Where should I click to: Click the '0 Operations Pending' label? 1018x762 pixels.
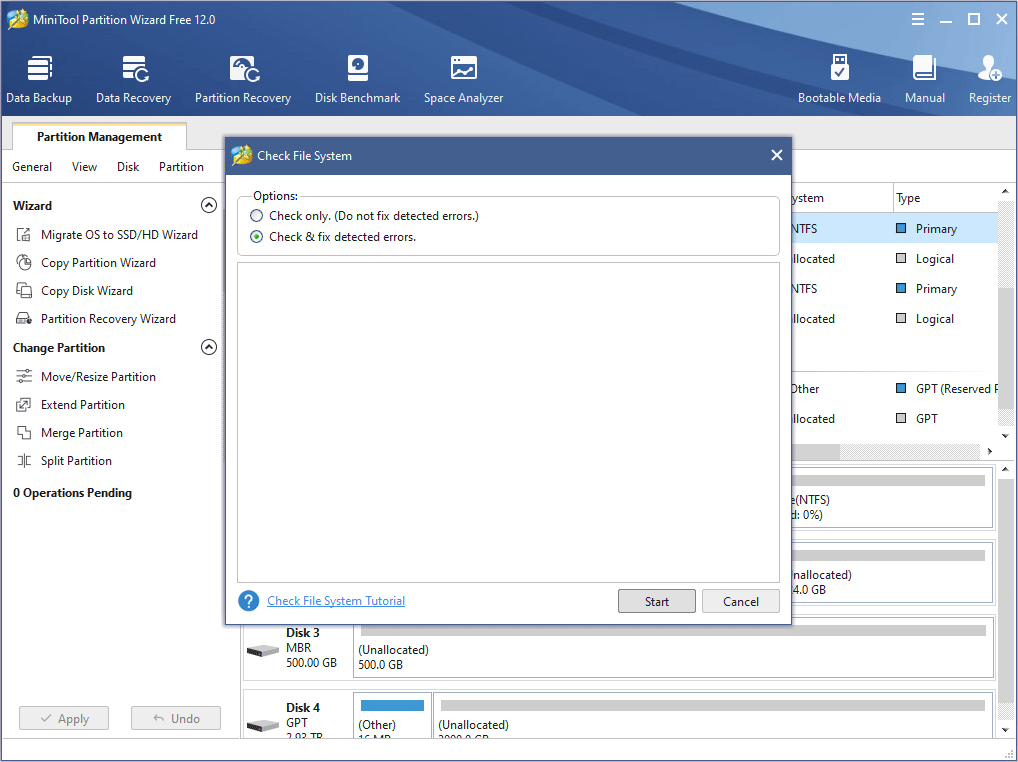72,493
